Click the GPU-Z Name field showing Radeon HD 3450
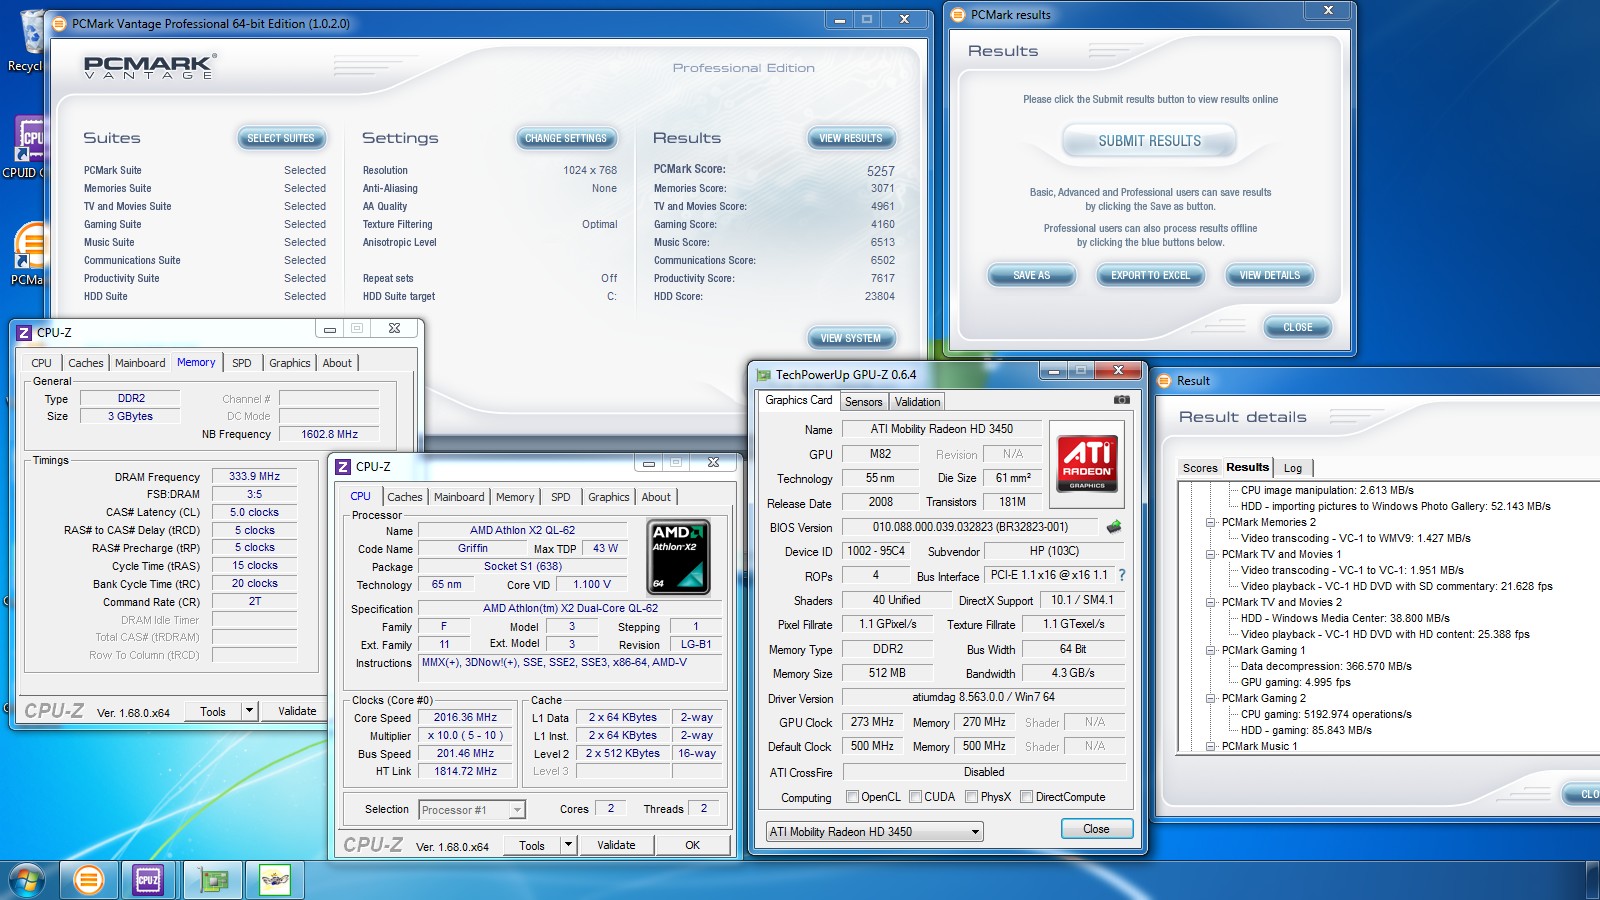This screenshot has height=900, width=1600. point(942,429)
